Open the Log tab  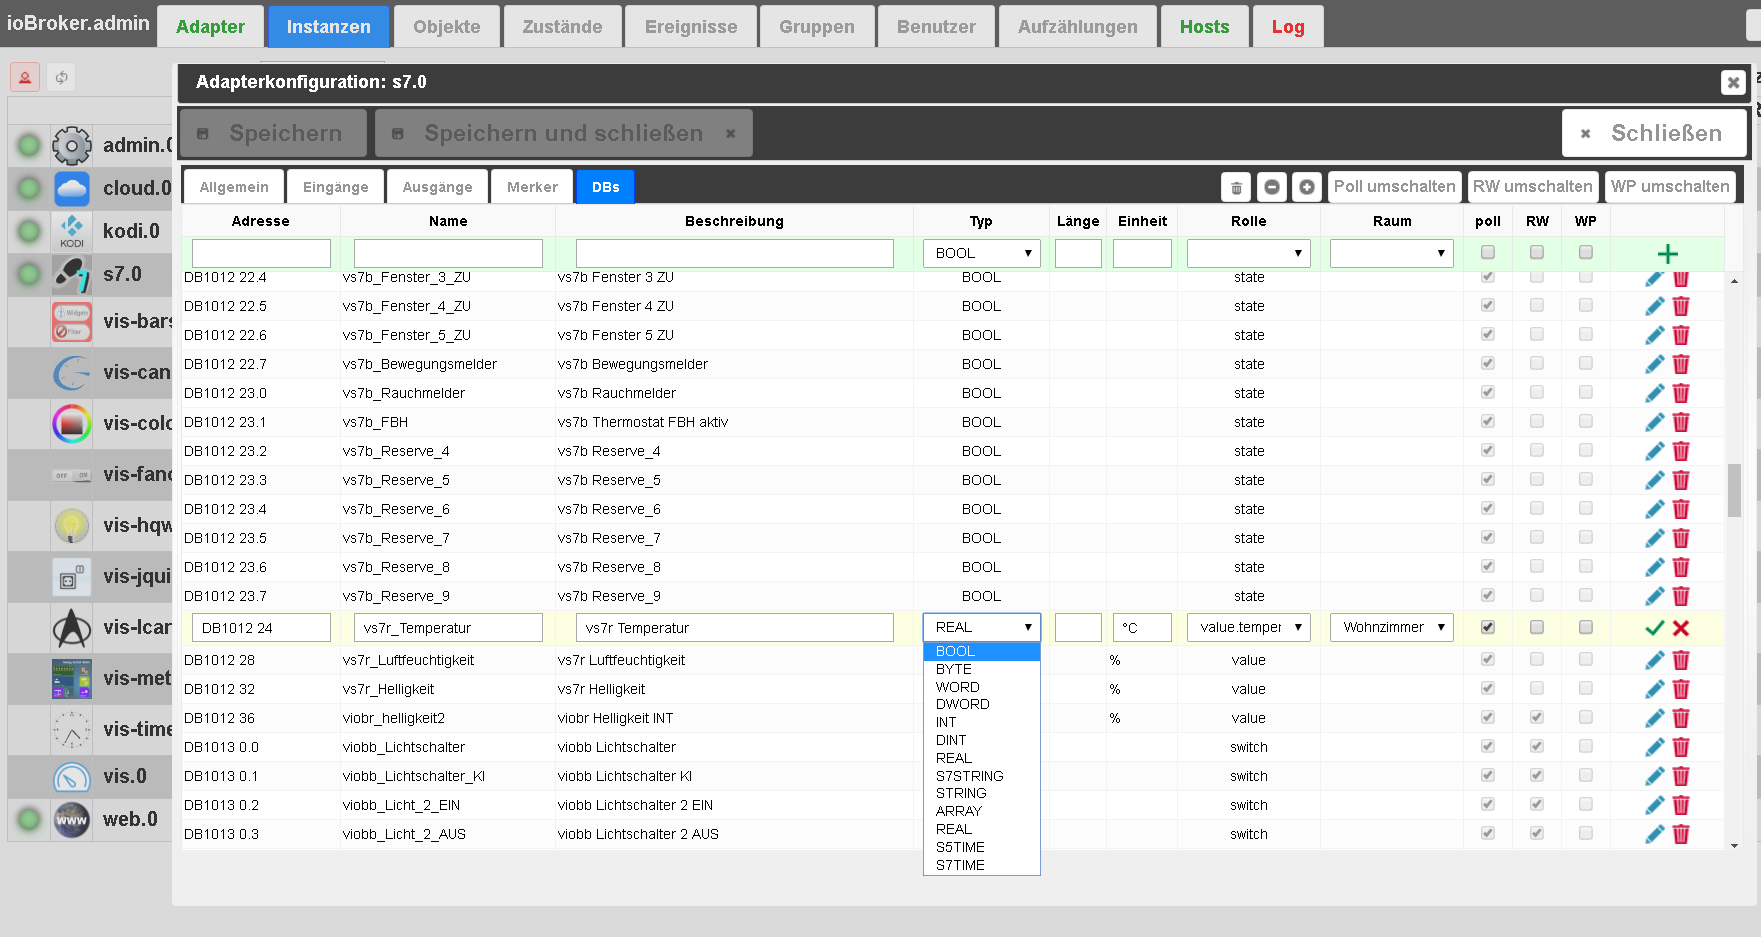[x=1288, y=27]
